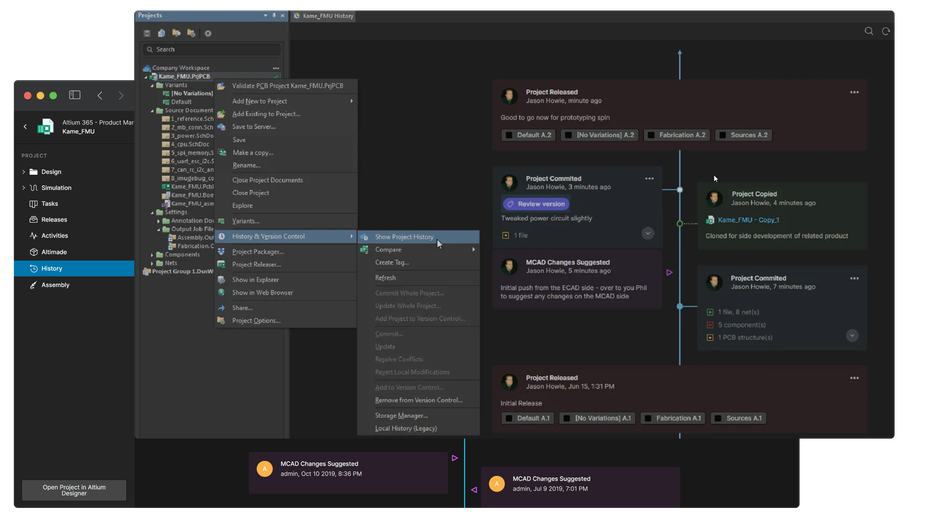Click yellow minimize button of Altium 365 window
The image size is (950, 518).
(x=40, y=96)
